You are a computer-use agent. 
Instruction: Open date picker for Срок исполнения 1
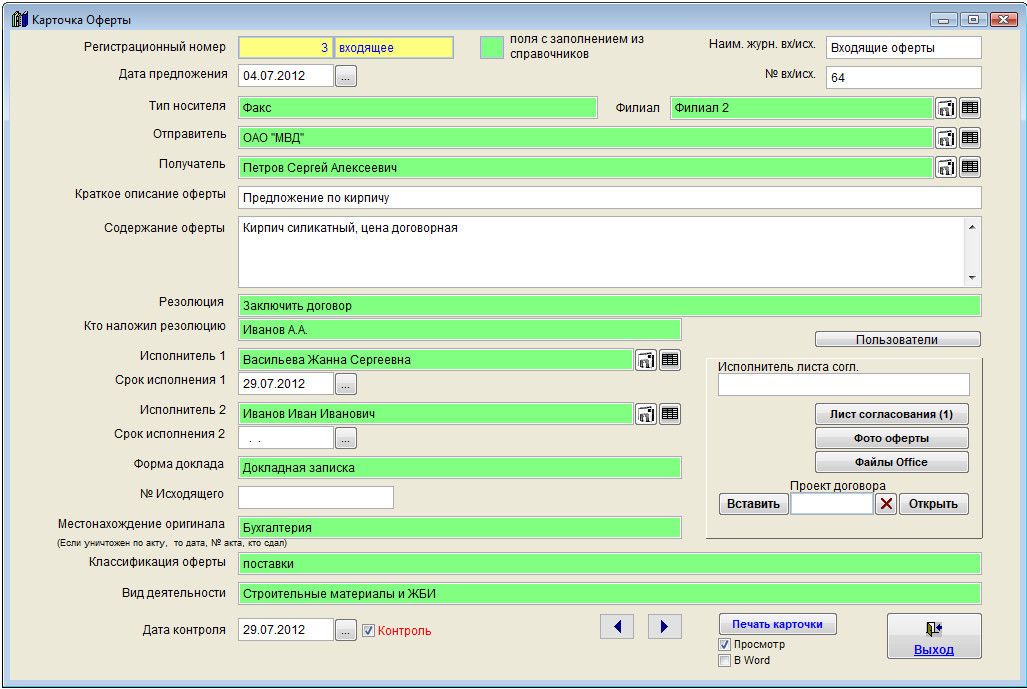pyautogui.click(x=345, y=384)
